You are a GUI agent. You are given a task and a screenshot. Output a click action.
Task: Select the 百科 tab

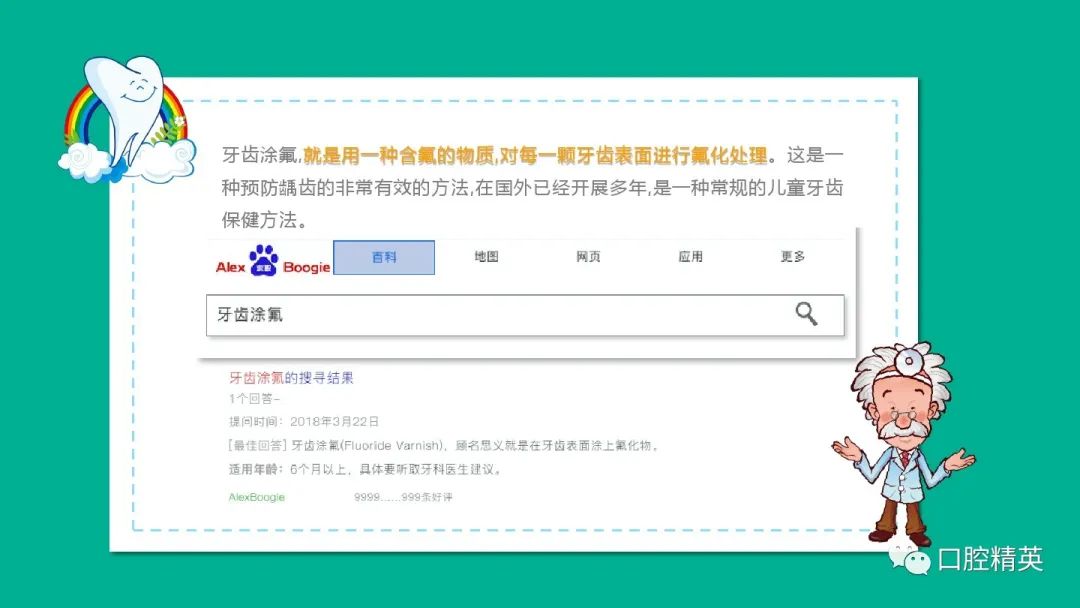pos(384,258)
